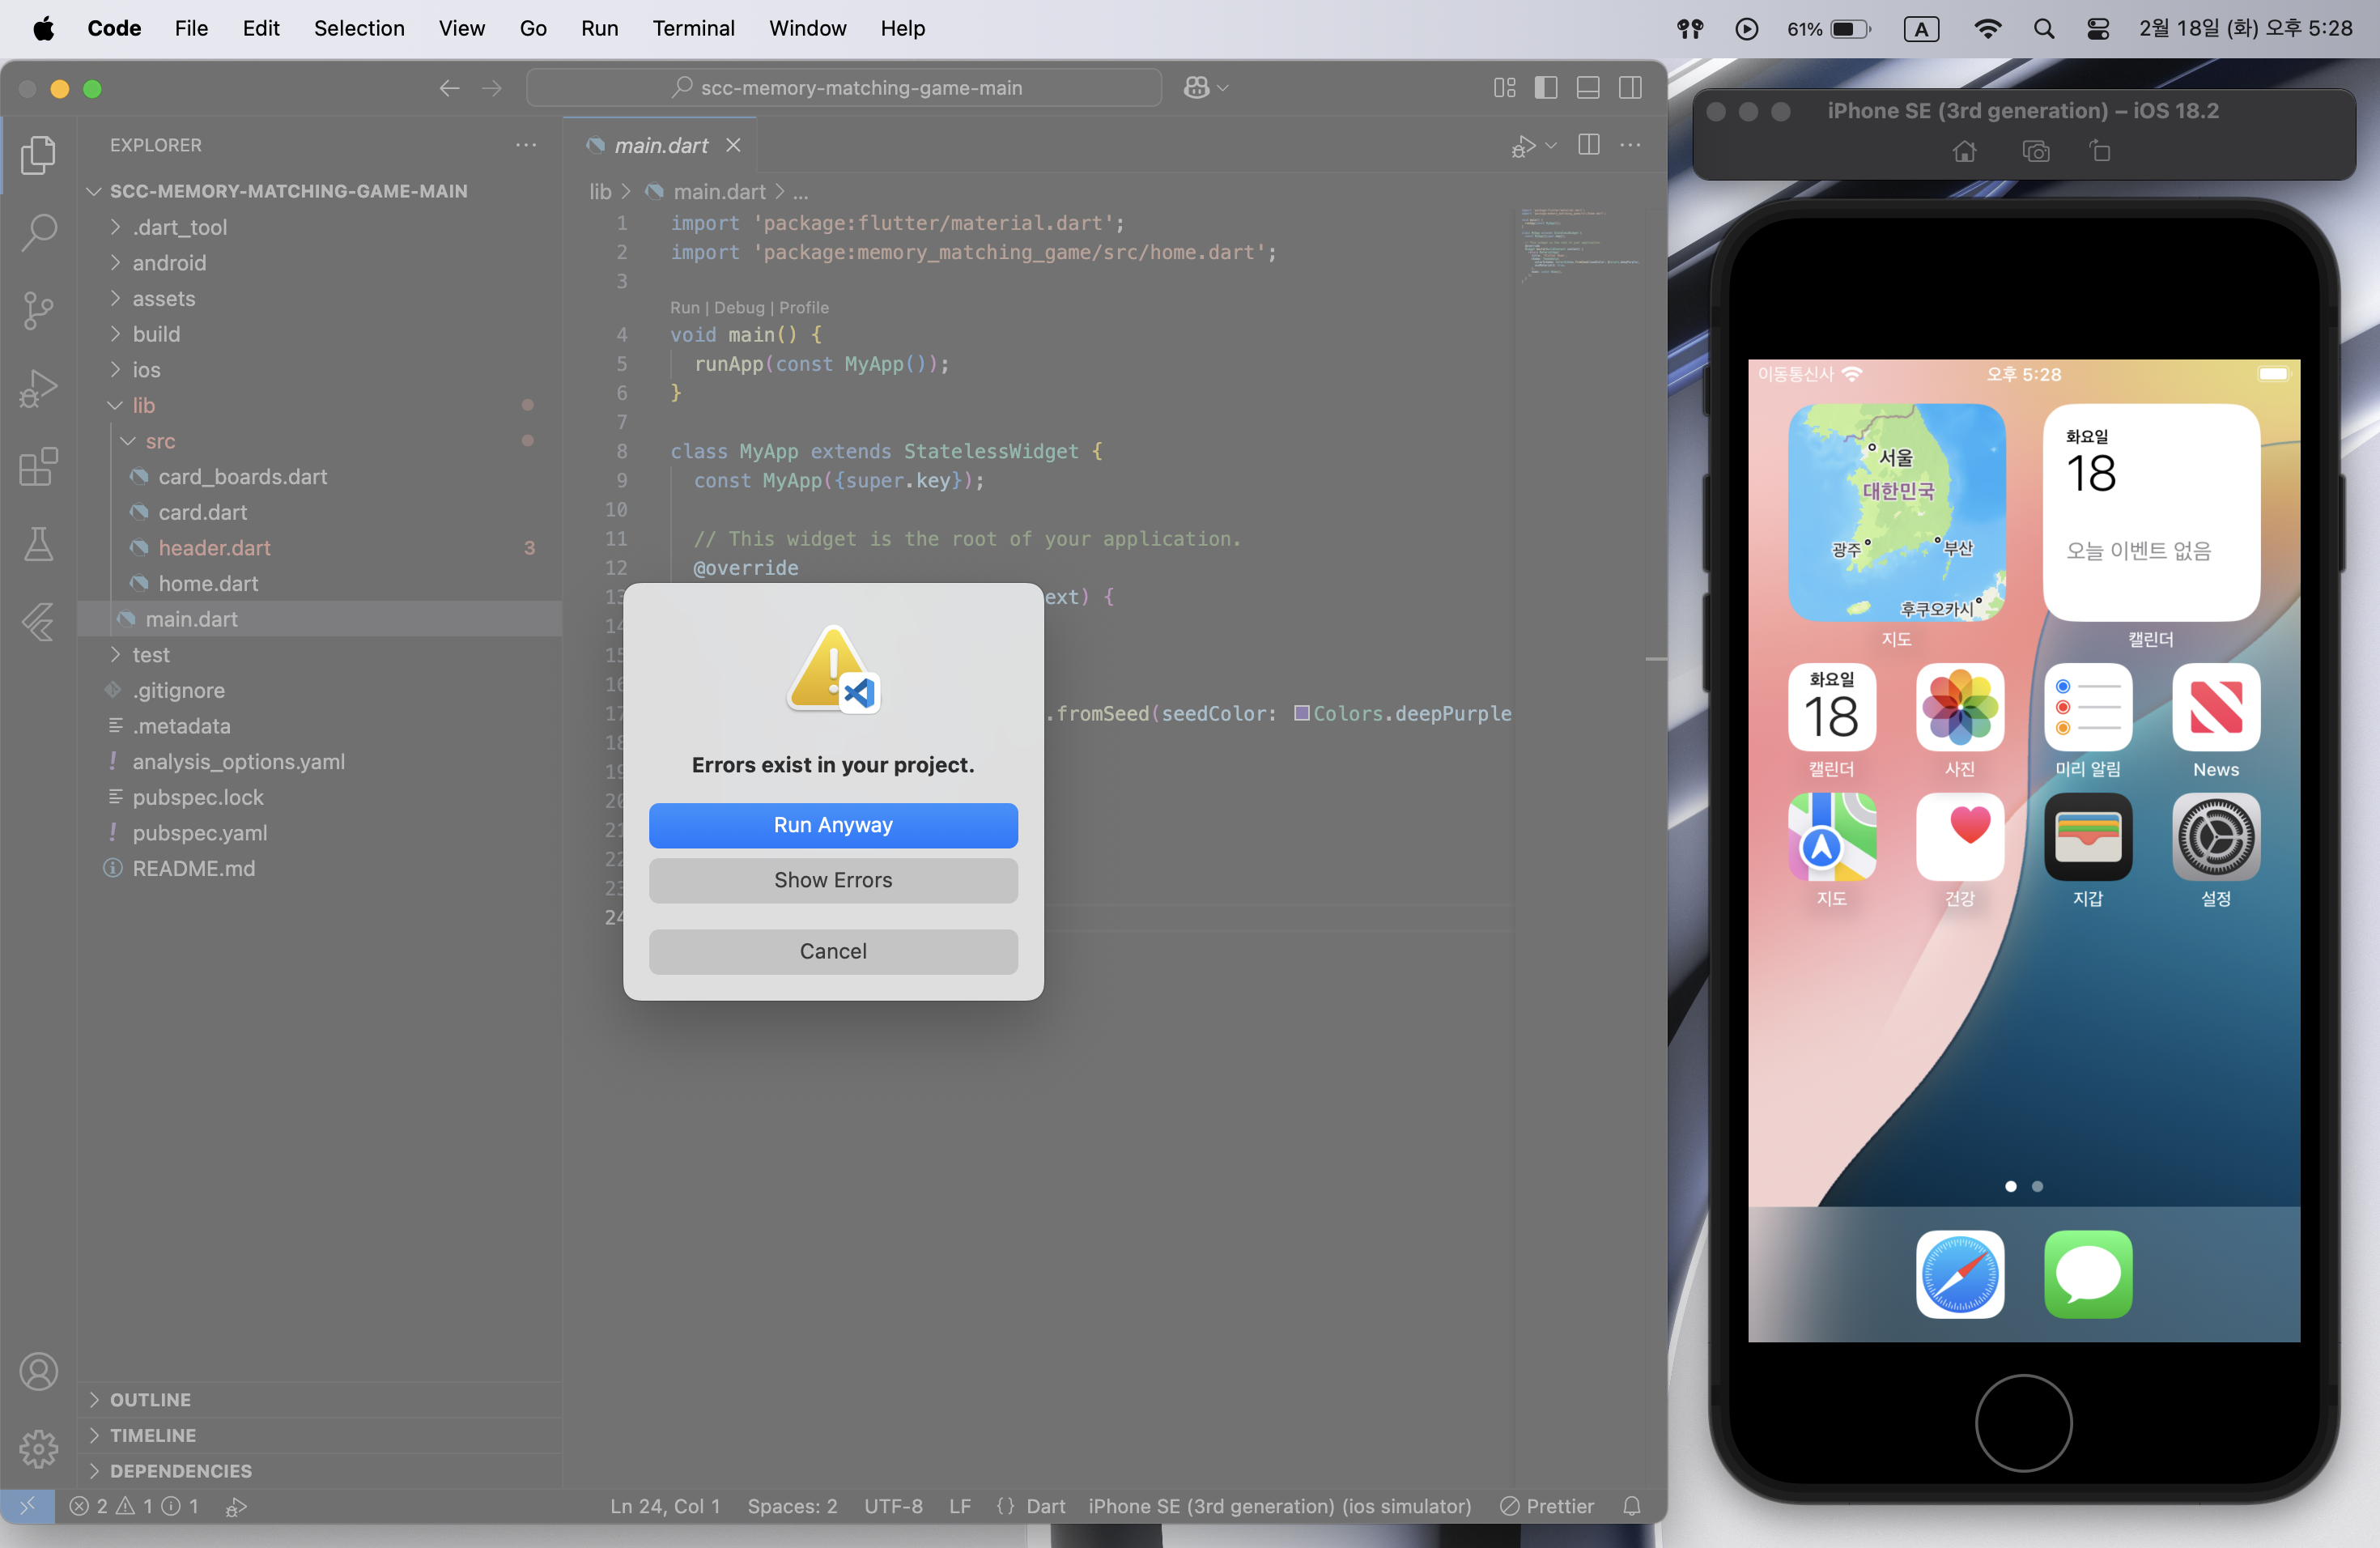Go forward with the navigation arrow

pos(492,88)
